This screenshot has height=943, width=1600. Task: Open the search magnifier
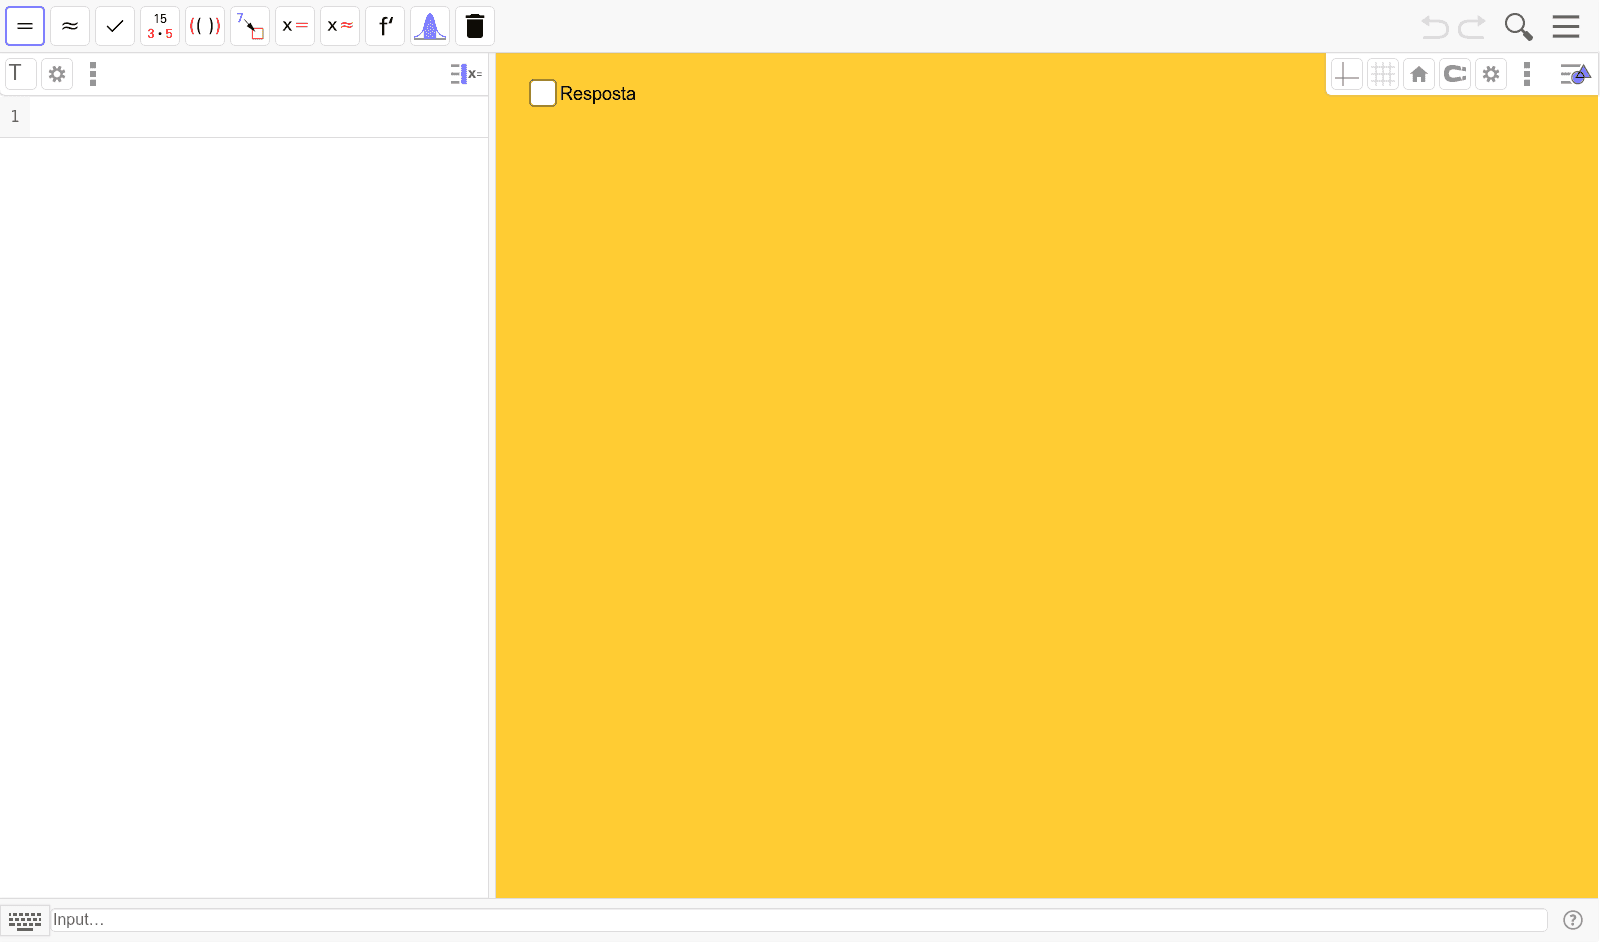coord(1519,27)
